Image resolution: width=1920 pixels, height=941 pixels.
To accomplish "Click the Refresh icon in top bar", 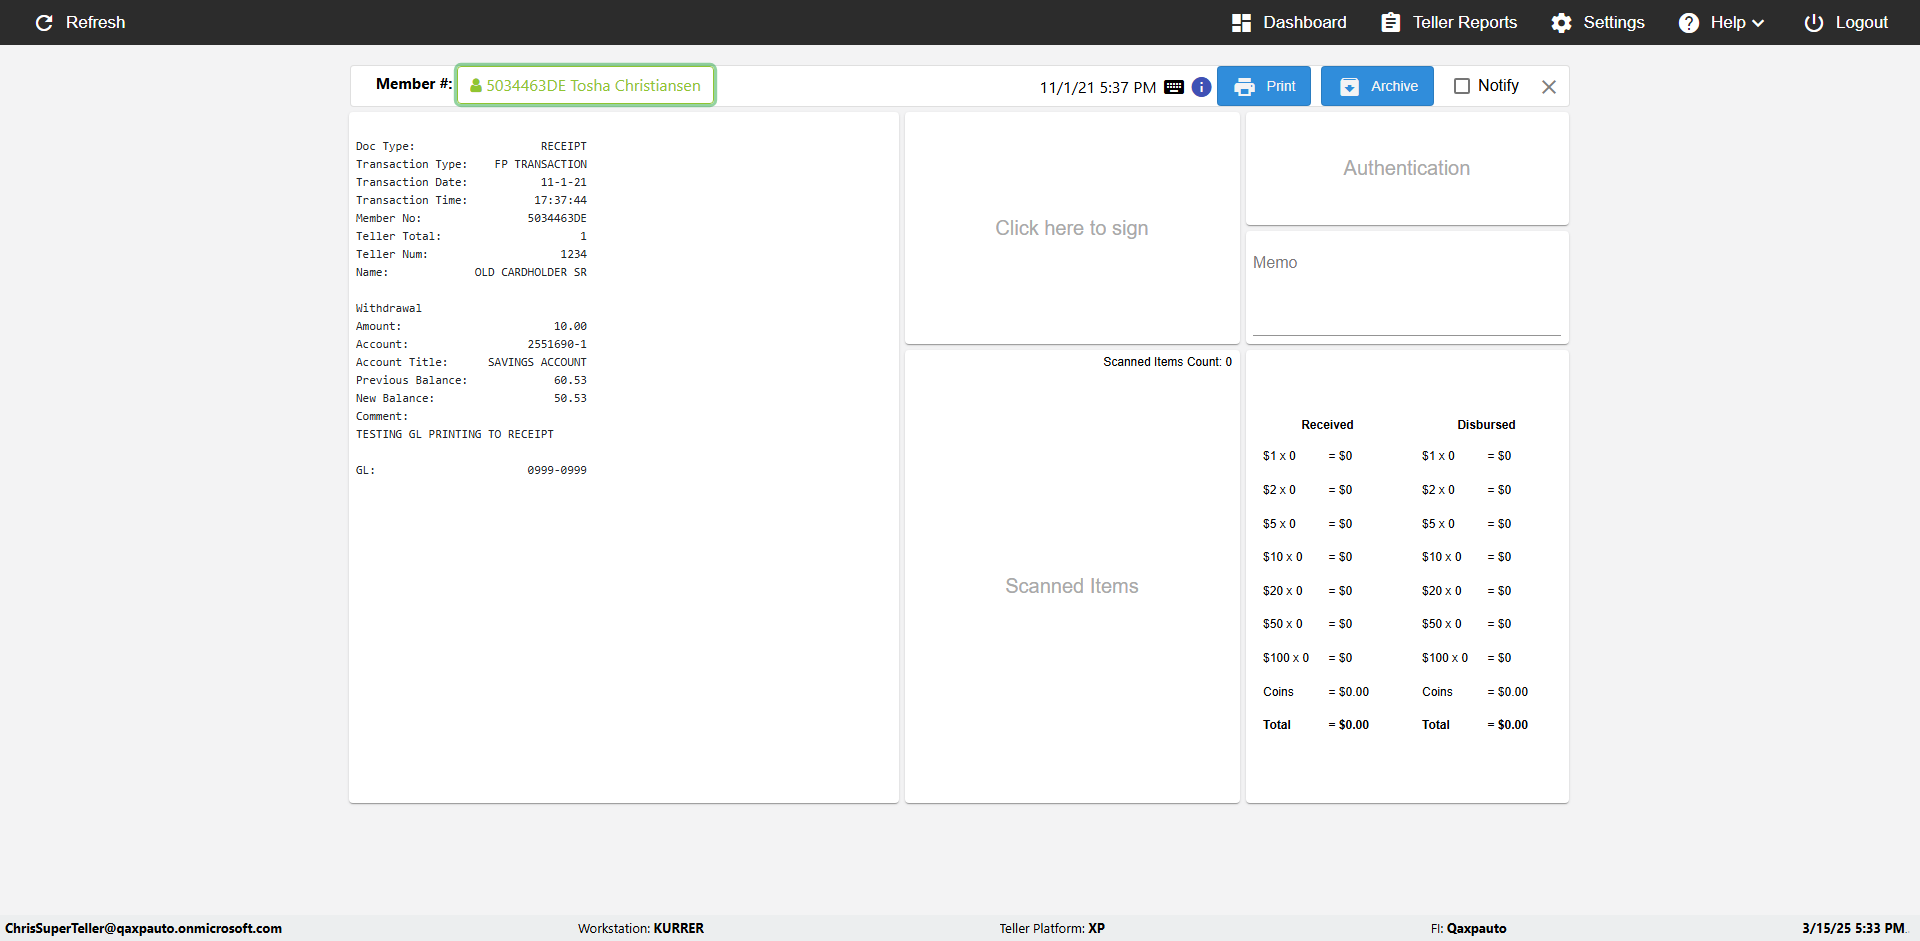I will [x=44, y=22].
